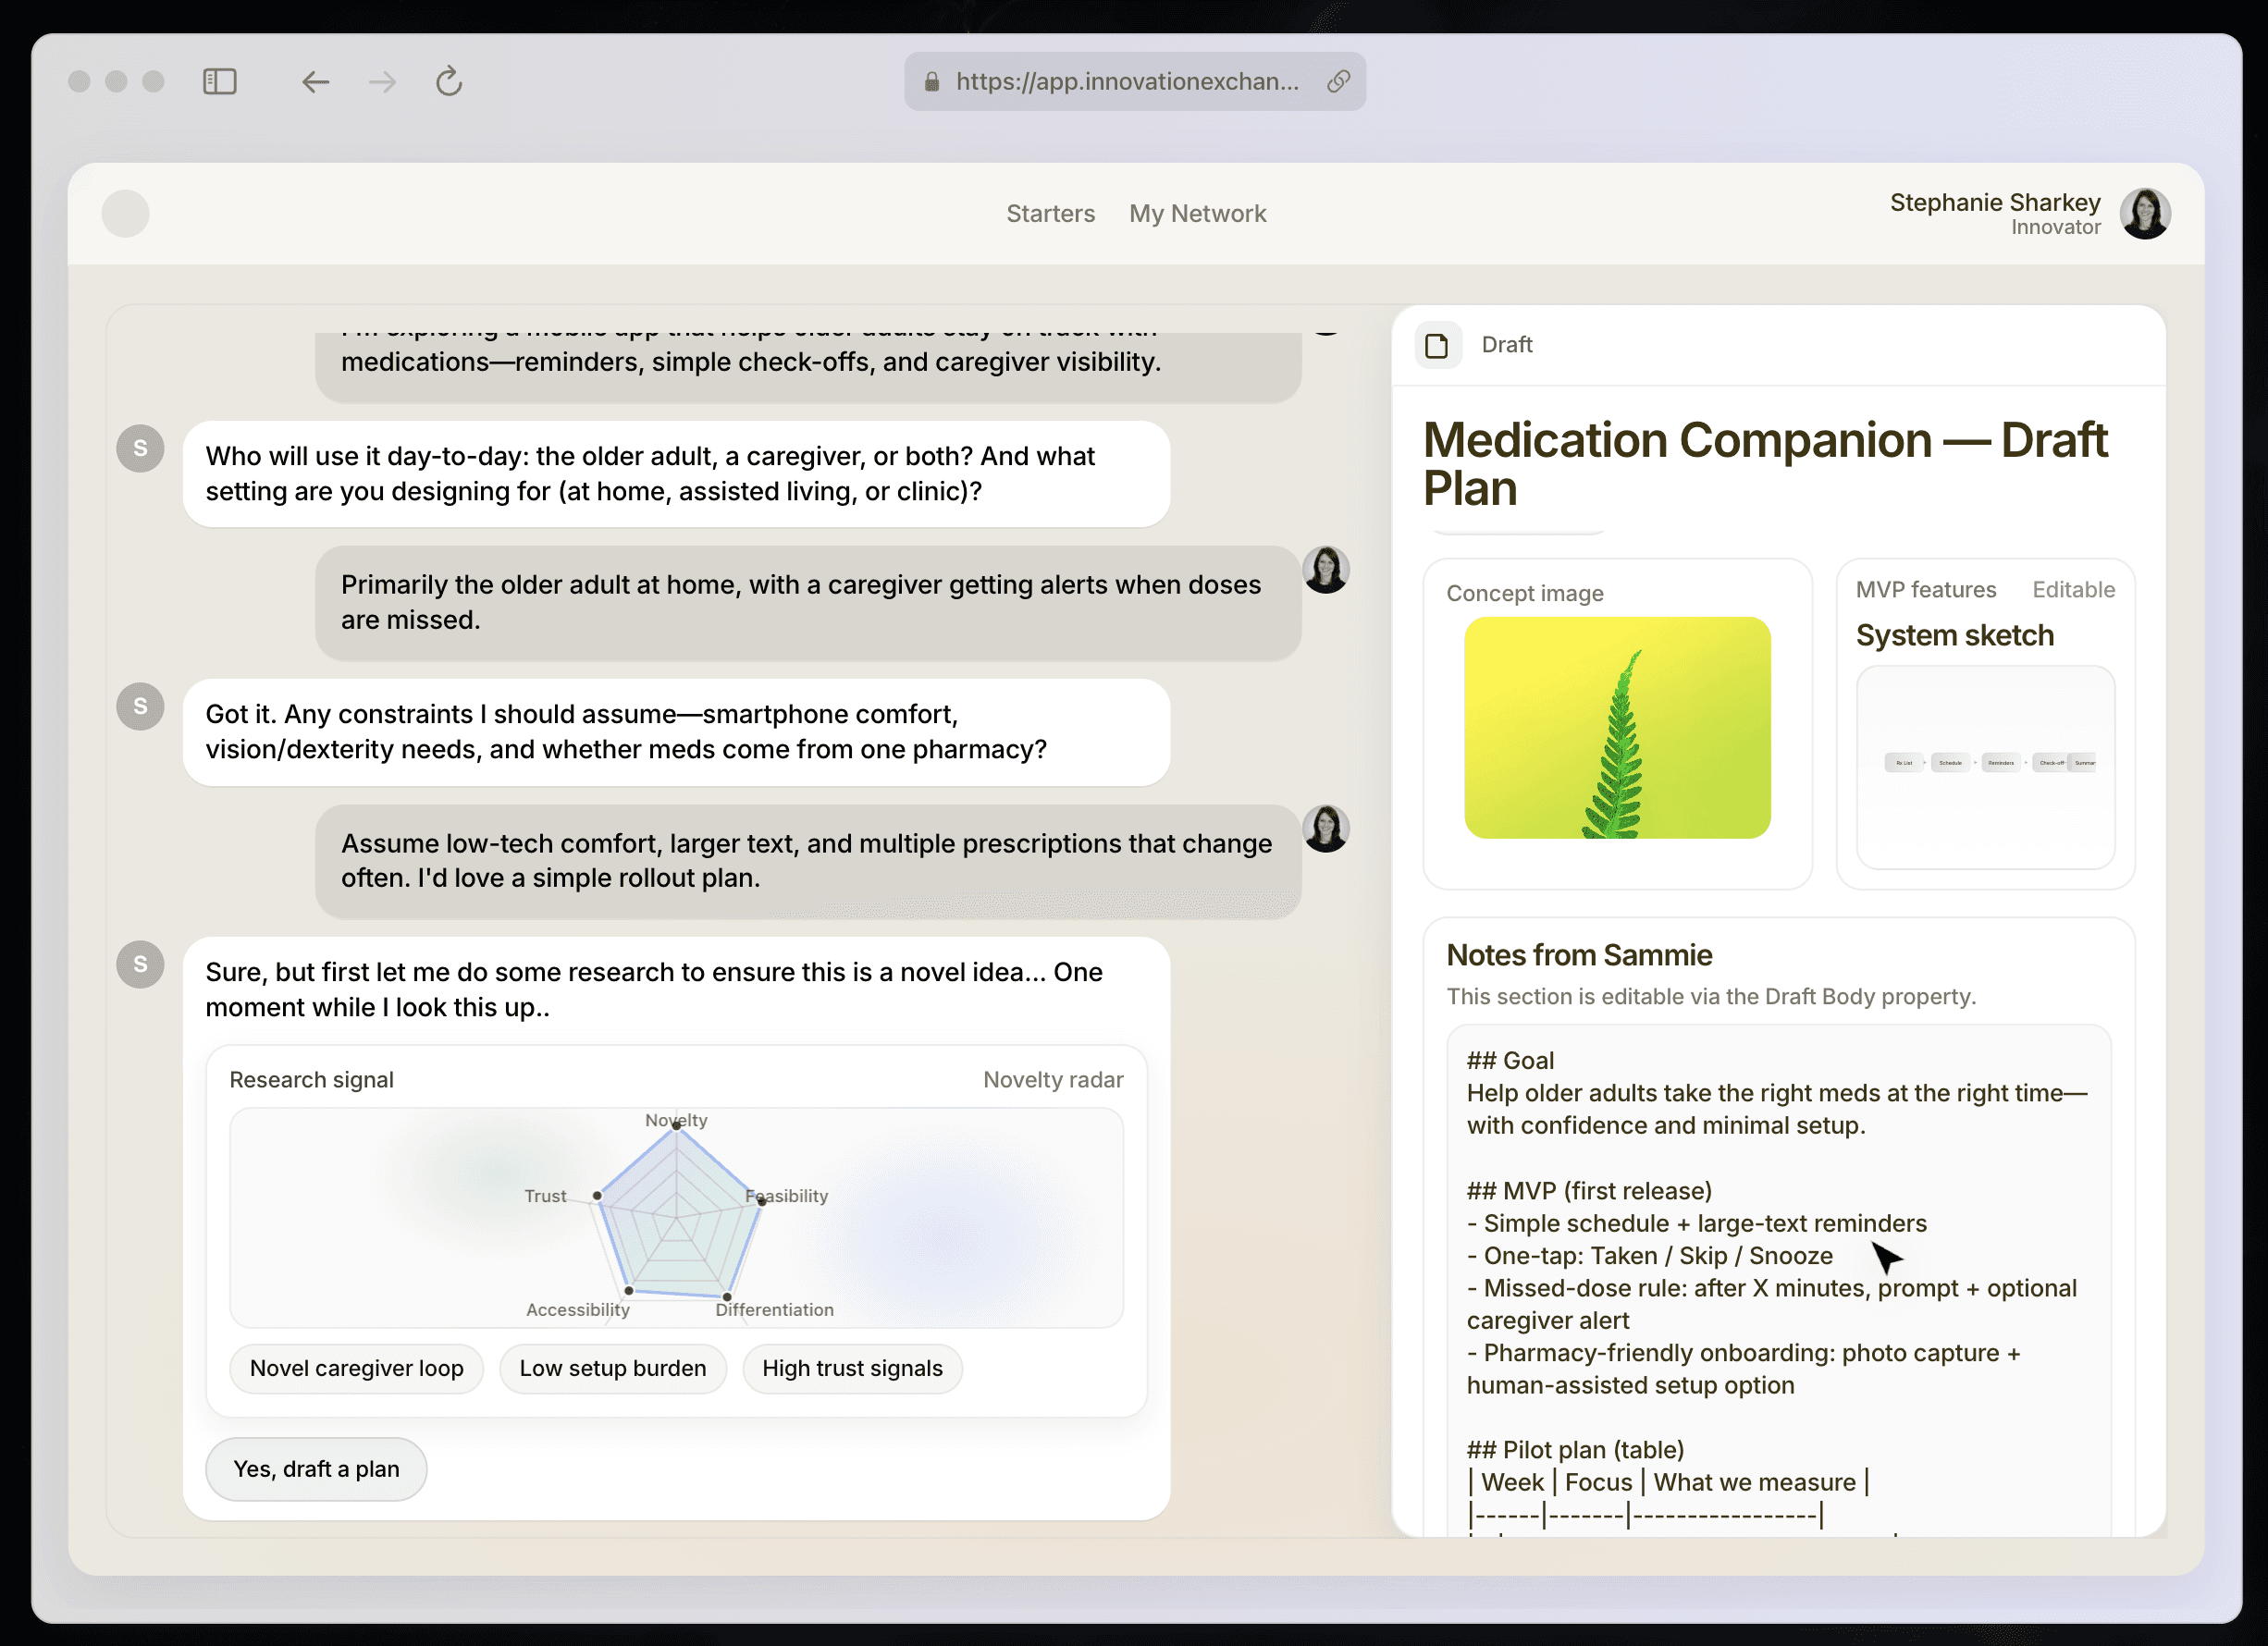Screen dimensions: 2268x1646
Task: Click the Novelty point on the radar chart
Action: pos(677,1125)
